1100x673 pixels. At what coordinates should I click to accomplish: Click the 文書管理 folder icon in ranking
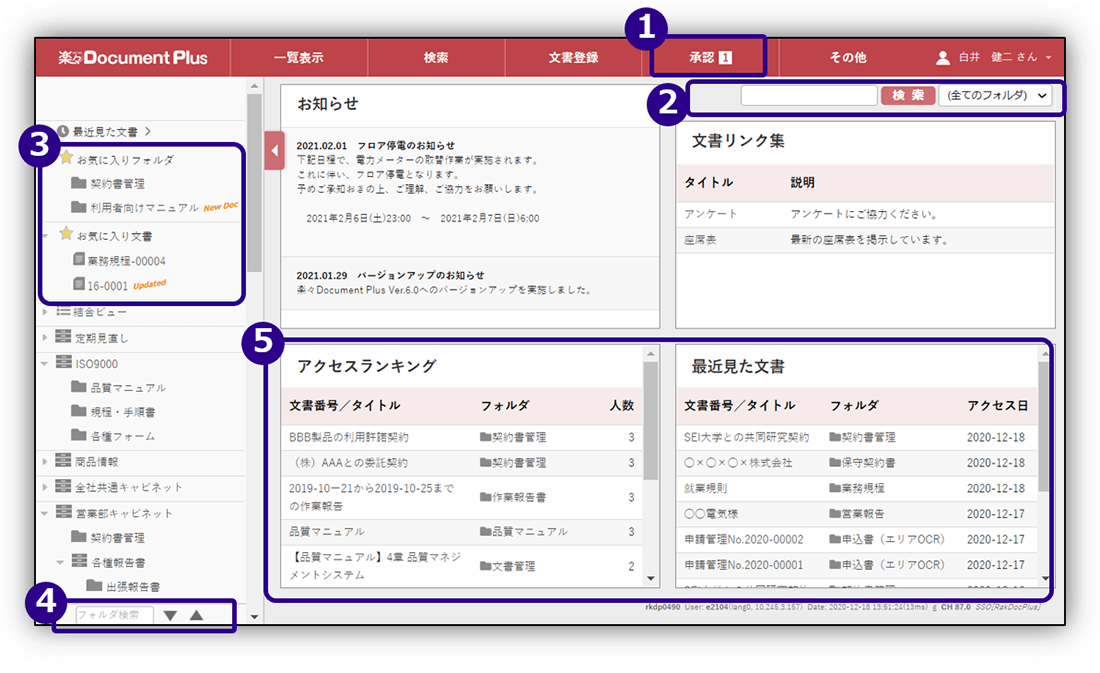[485, 566]
